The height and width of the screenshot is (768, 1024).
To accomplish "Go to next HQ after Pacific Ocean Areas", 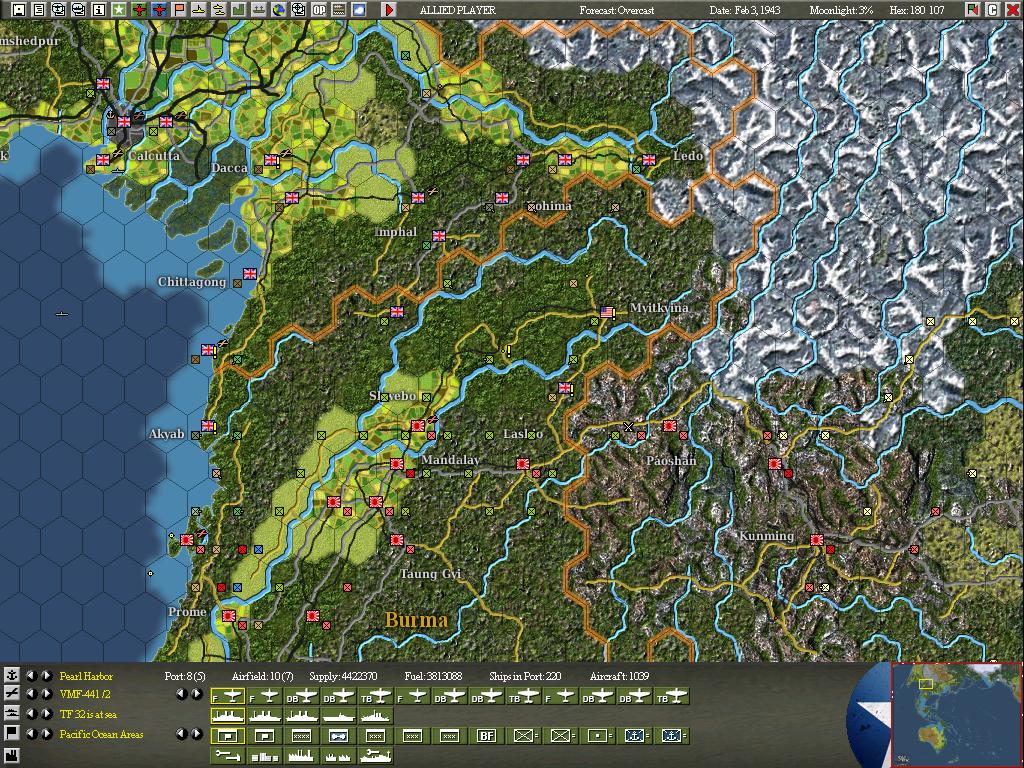I will click(46, 733).
